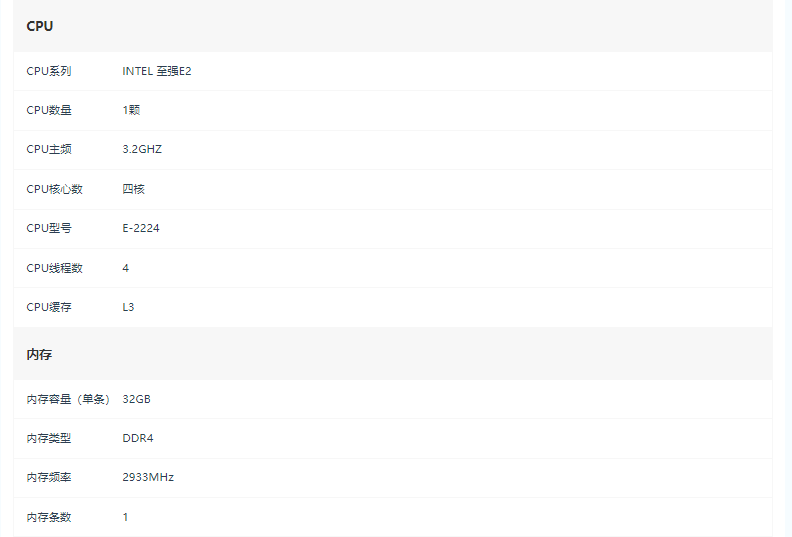This screenshot has height=537, width=792.
Task: Click the 2933MHz memory frequency value
Action: click(x=148, y=478)
